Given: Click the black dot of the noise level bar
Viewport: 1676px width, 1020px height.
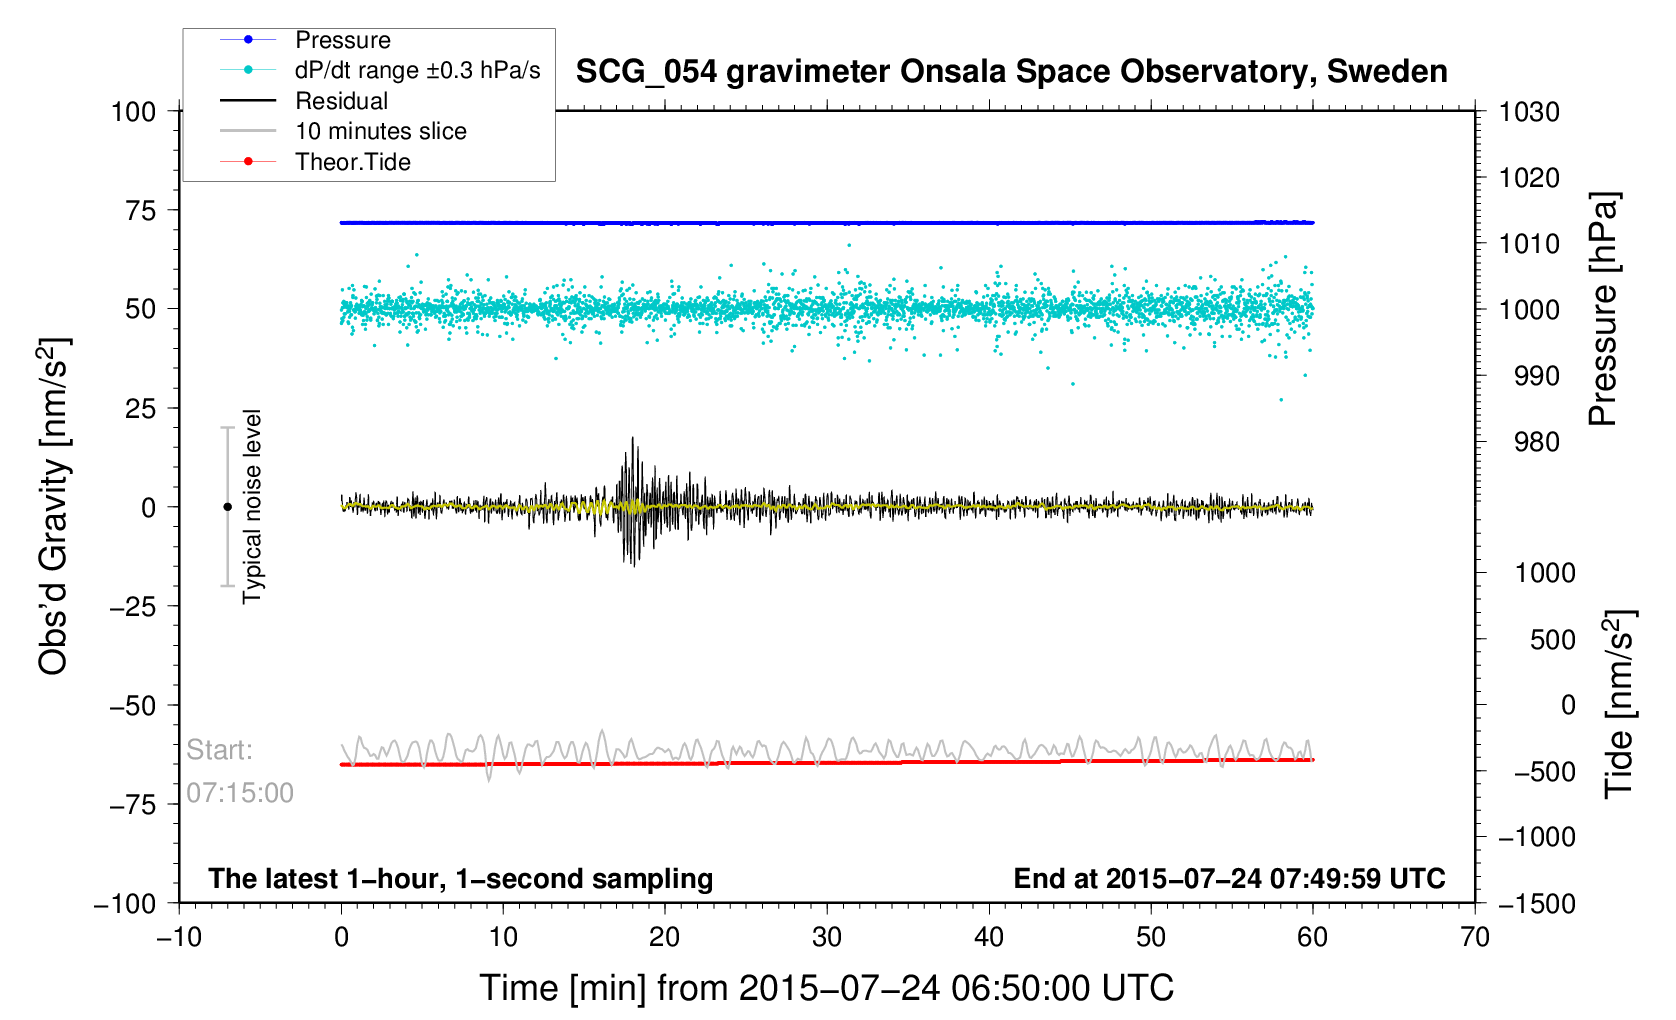Looking at the screenshot, I should click(227, 507).
